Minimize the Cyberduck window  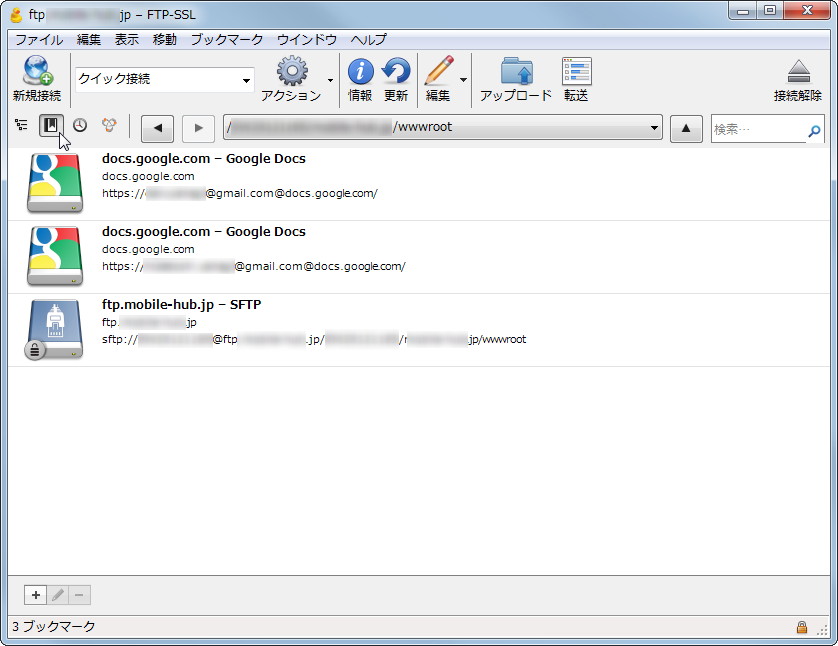[742, 10]
